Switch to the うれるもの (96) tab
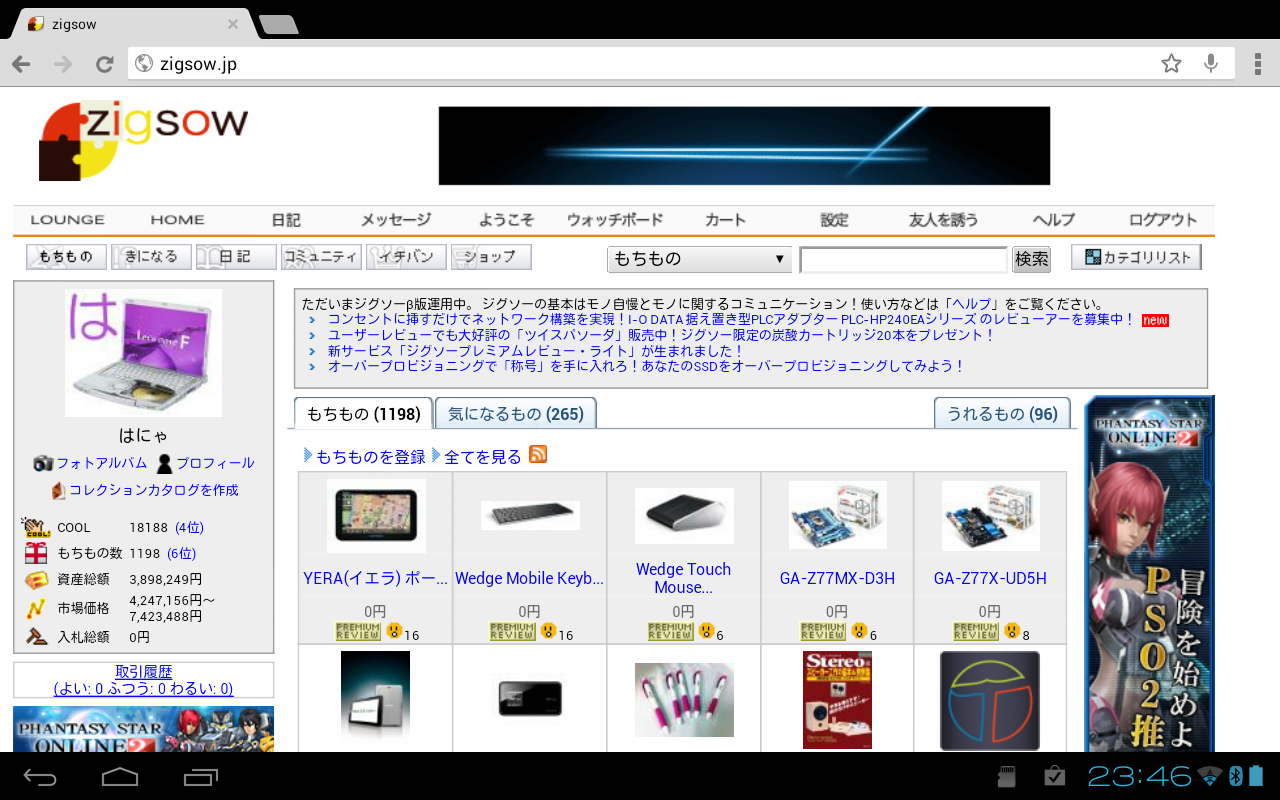The image size is (1280, 800). pyautogui.click(x=1002, y=413)
